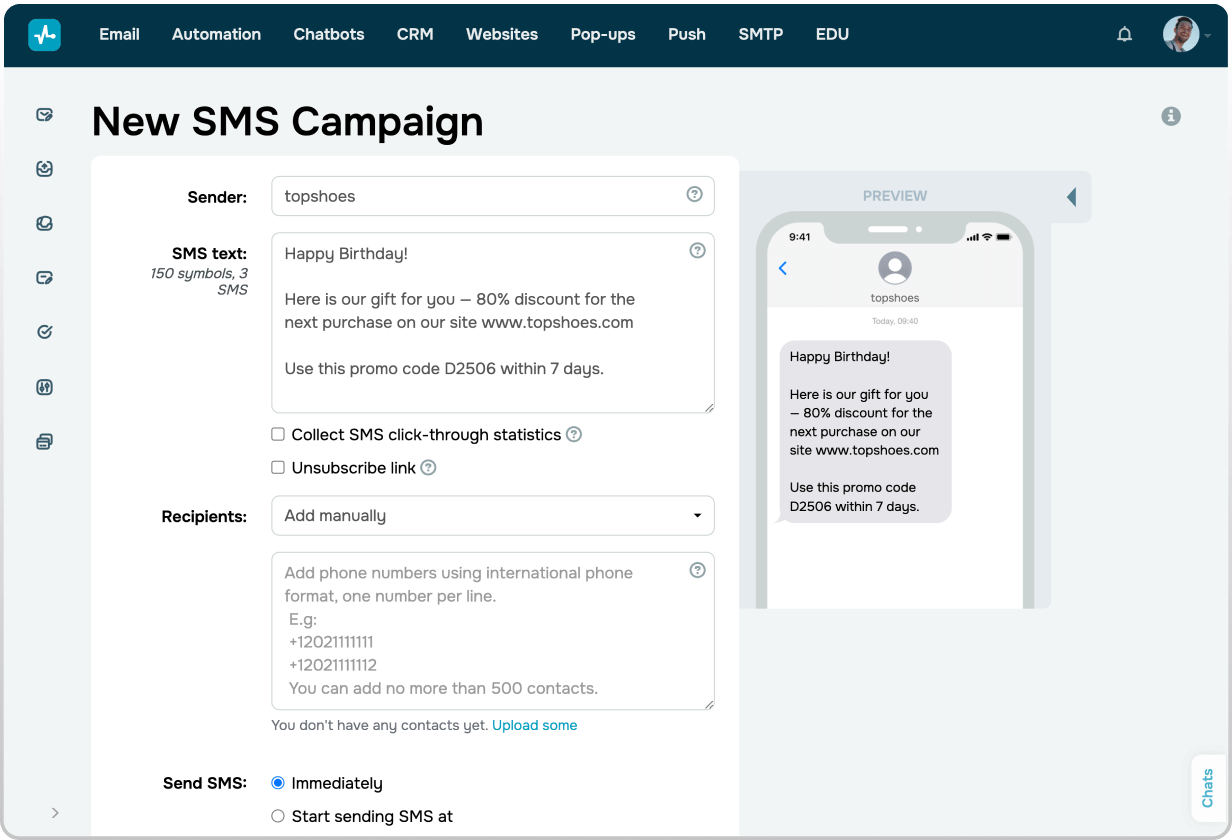Click the checkmark circle sidebar icon
This screenshot has width=1232, height=840.
click(44, 332)
